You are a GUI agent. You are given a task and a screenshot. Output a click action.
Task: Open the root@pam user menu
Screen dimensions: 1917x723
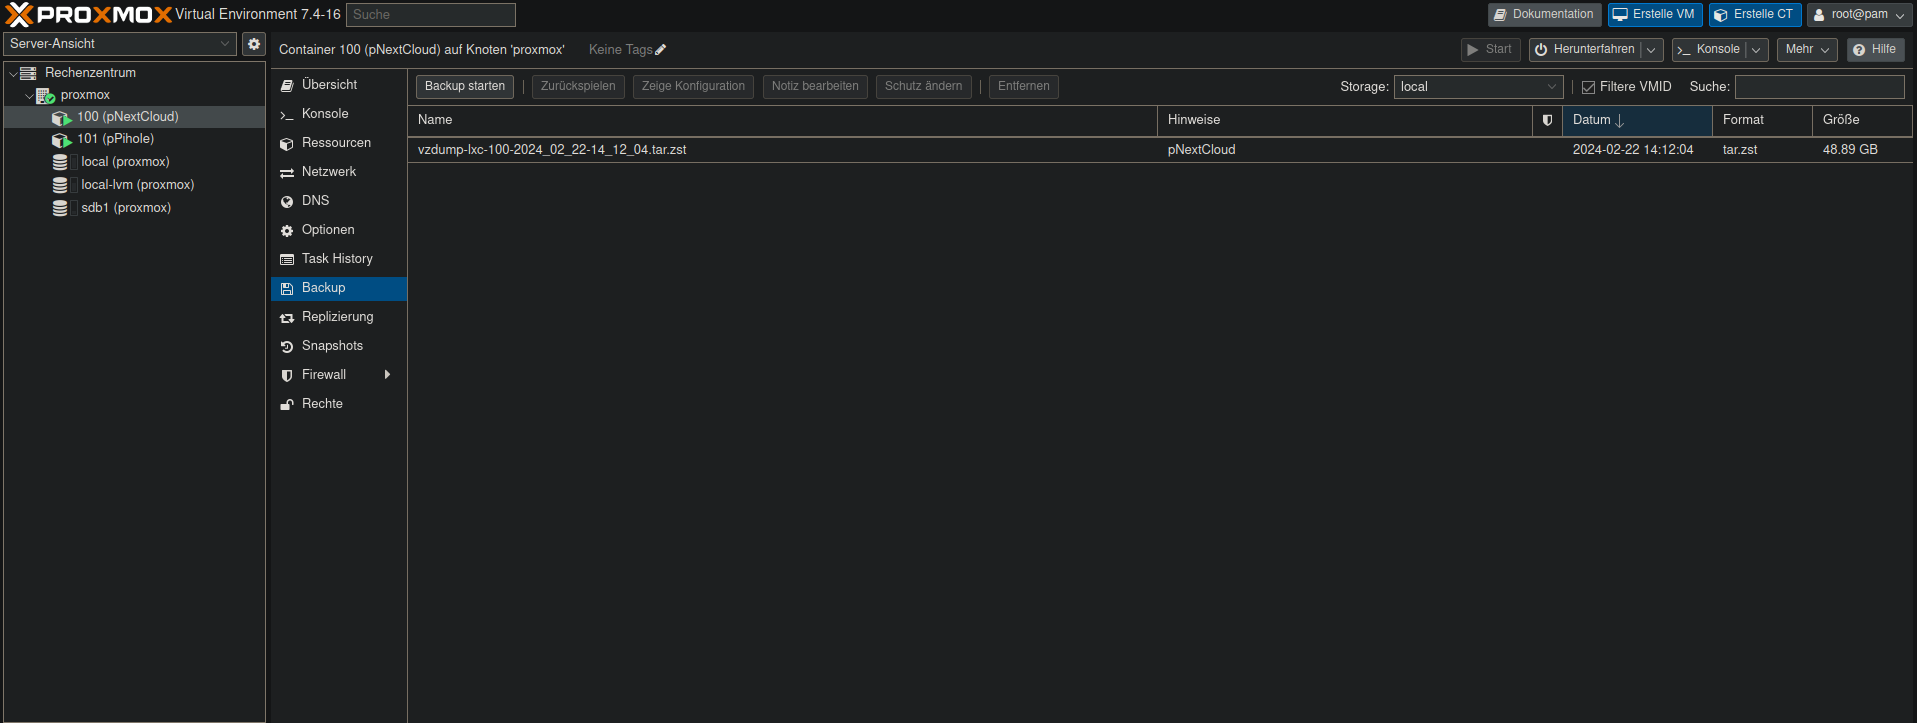point(1860,15)
